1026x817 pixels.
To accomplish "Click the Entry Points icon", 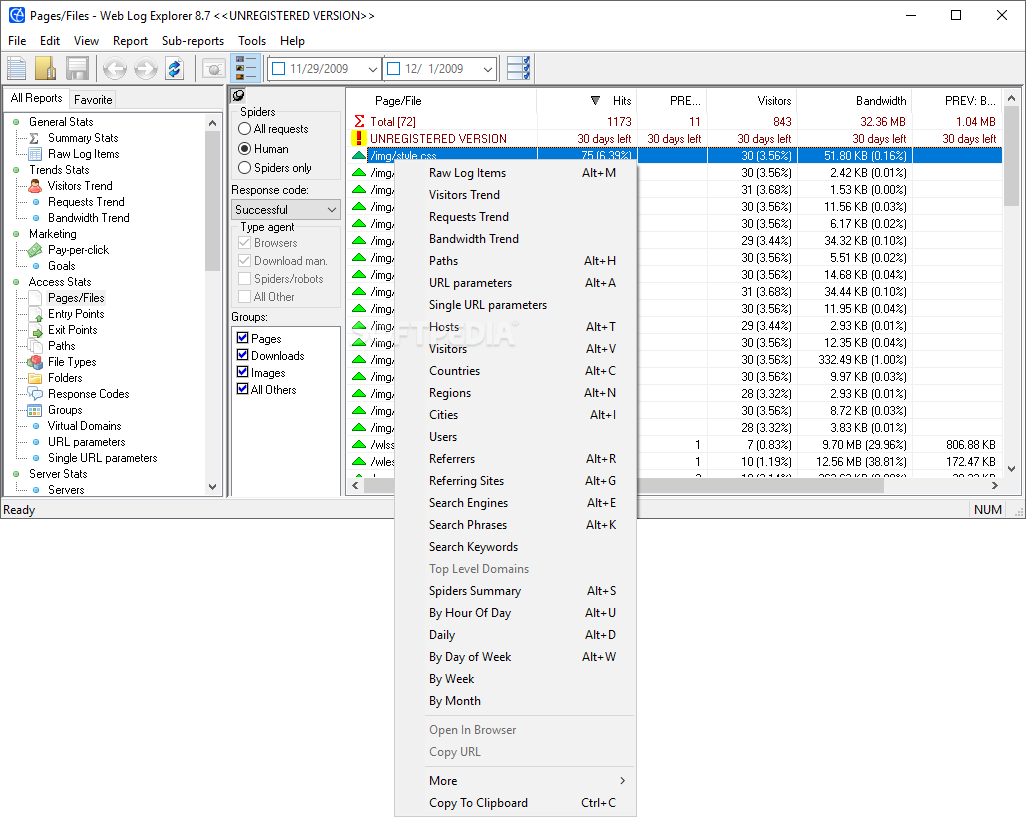I will pyautogui.click(x=35, y=314).
